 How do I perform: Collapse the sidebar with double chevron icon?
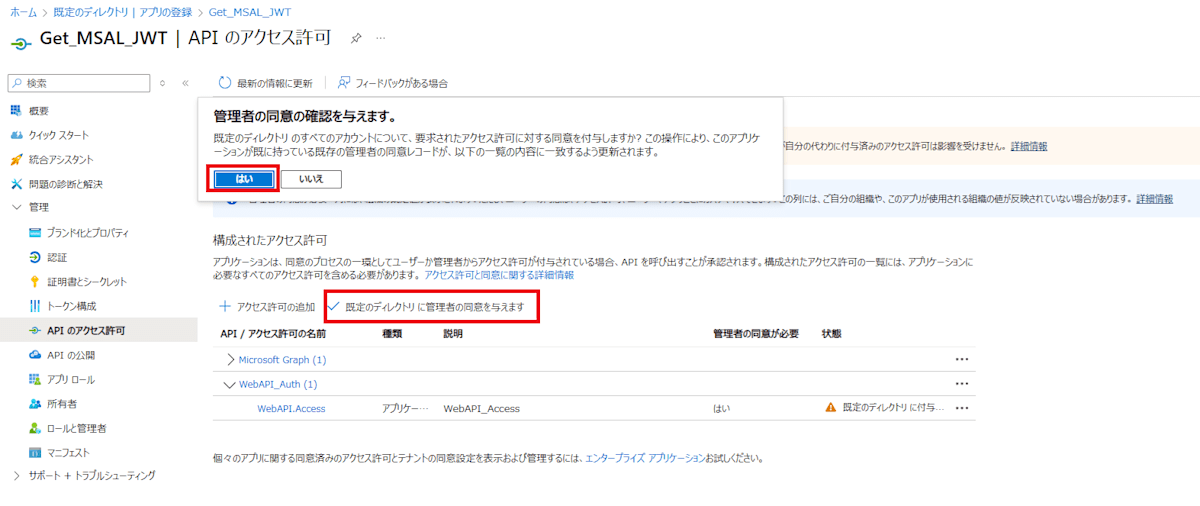point(185,83)
